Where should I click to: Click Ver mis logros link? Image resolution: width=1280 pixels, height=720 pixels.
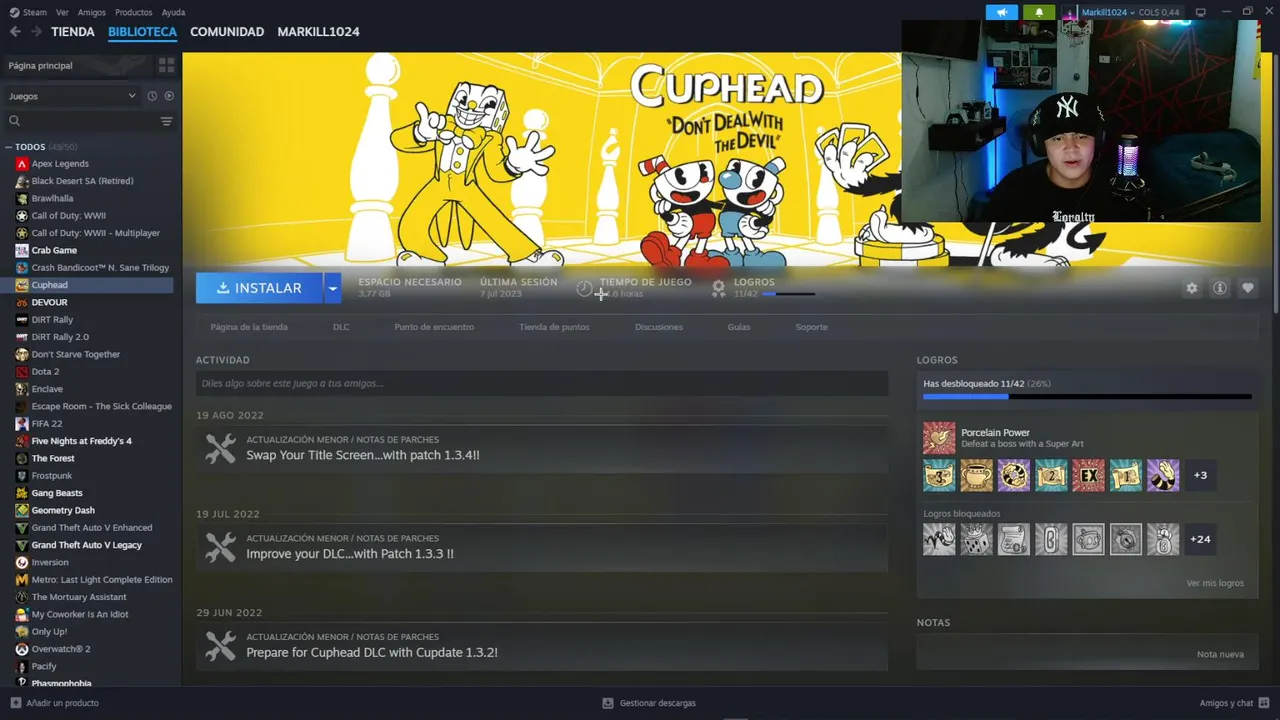(1215, 583)
